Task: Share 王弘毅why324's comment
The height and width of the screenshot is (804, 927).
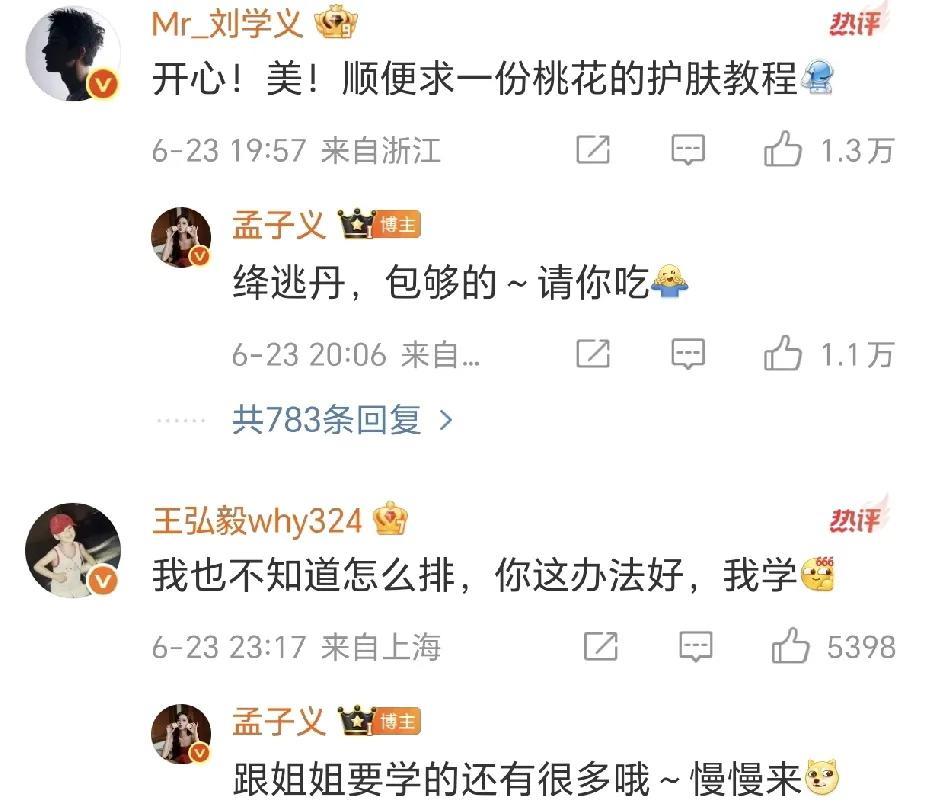Action: 601,646
